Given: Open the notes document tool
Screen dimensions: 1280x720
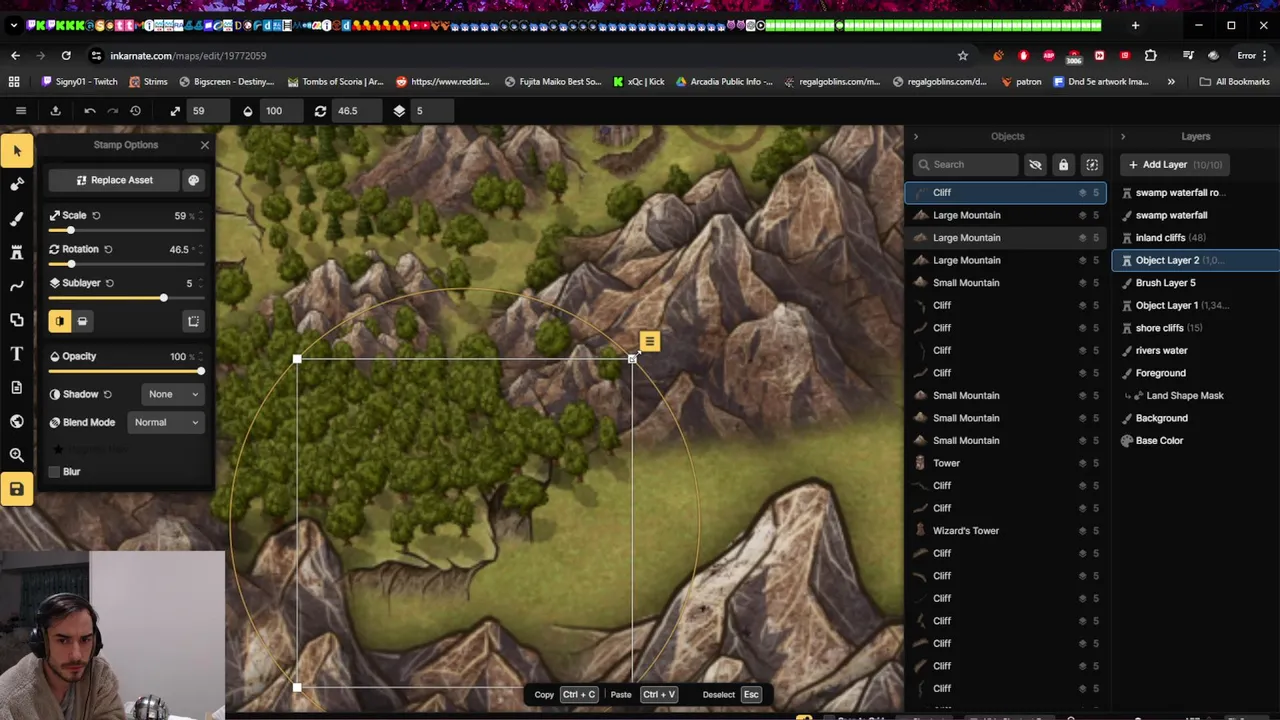Looking at the screenshot, I should (16, 387).
